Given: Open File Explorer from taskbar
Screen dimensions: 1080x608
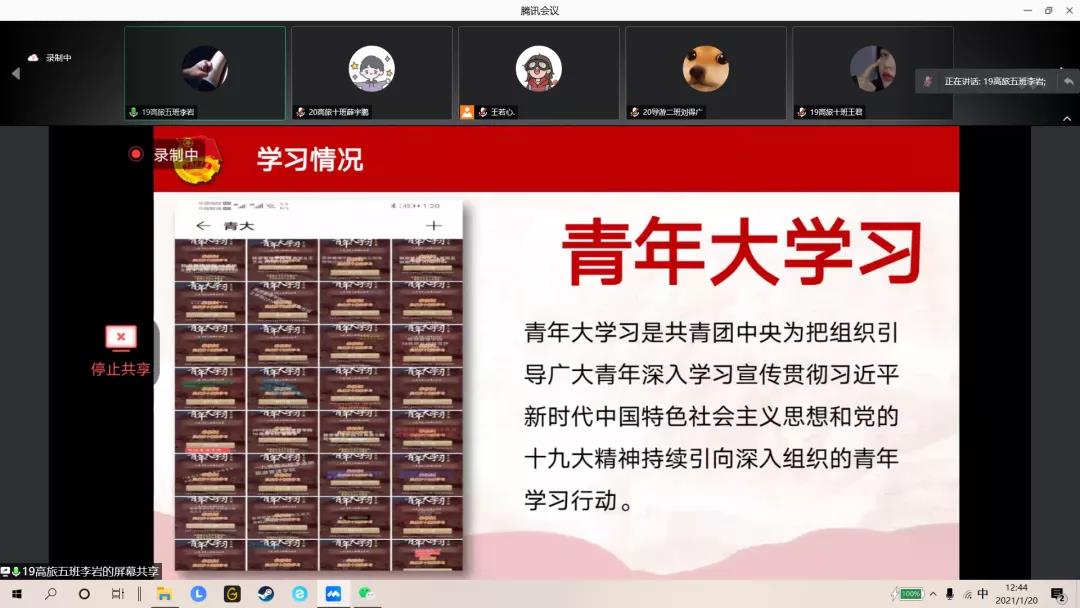Looking at the screenshot, I should coord(165,594).
